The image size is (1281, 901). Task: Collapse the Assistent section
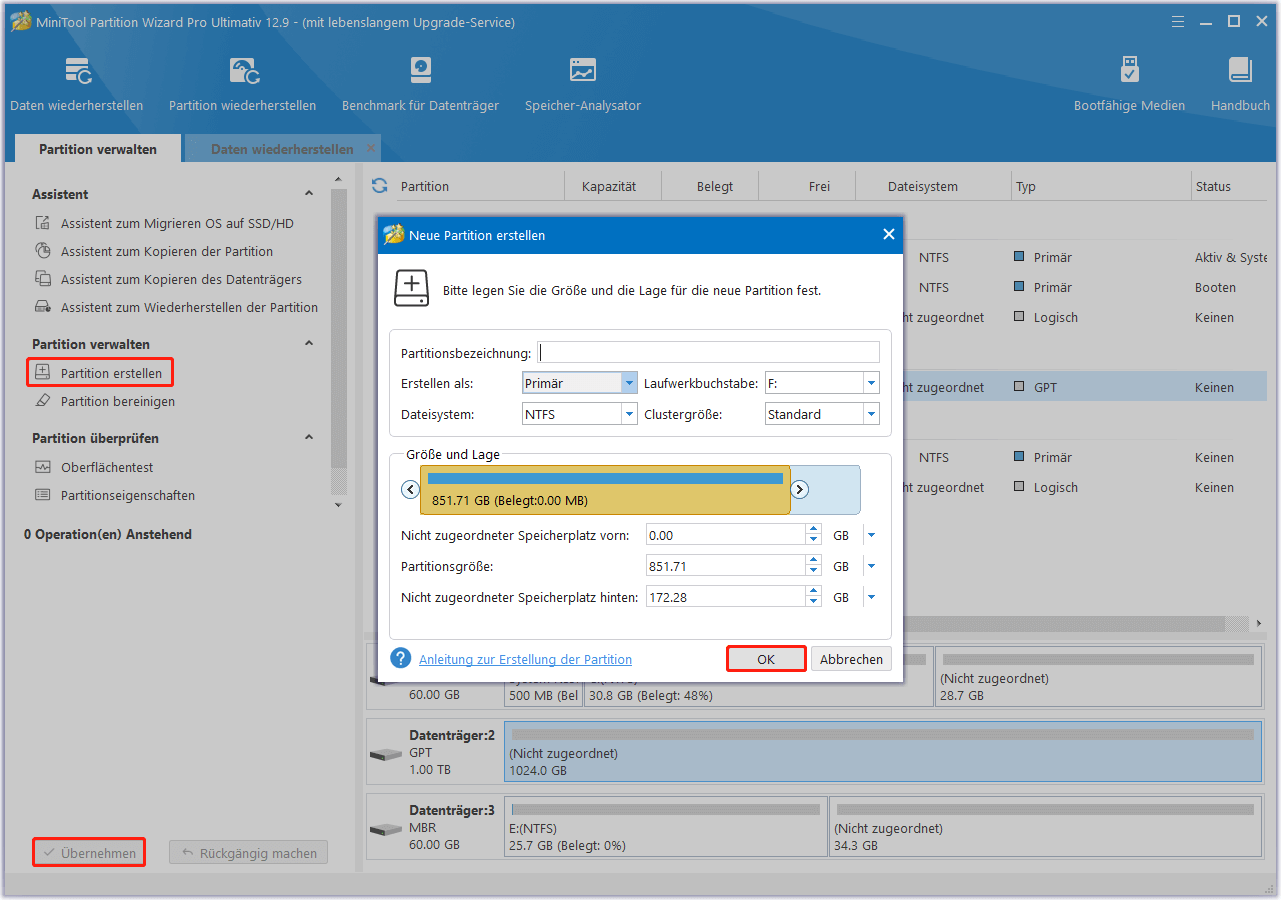309,194
